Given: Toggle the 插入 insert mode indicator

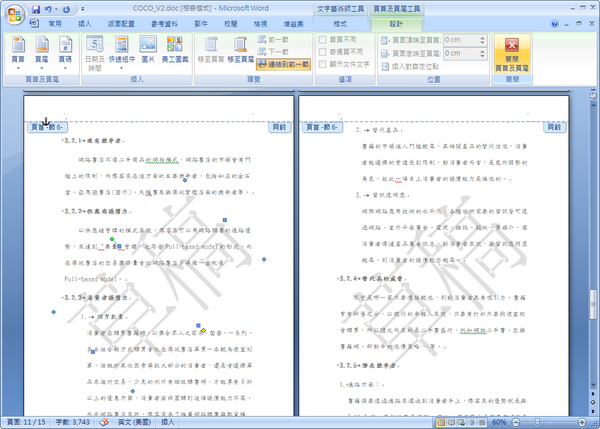Looking at the screenshot, I should (168, 422).
